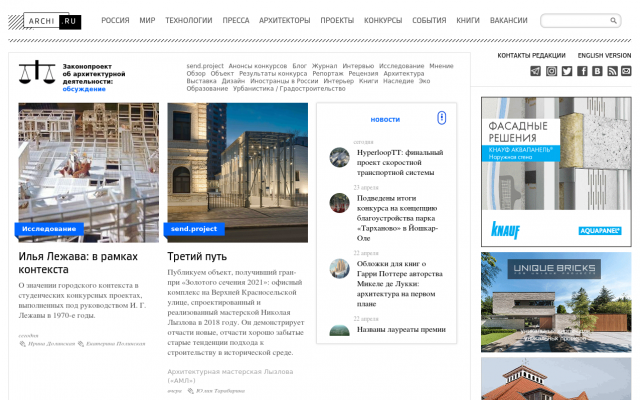The image size is (640, 400).
Task: Open the РОССИЯ menu item
Action: click(x=115, y=20)
